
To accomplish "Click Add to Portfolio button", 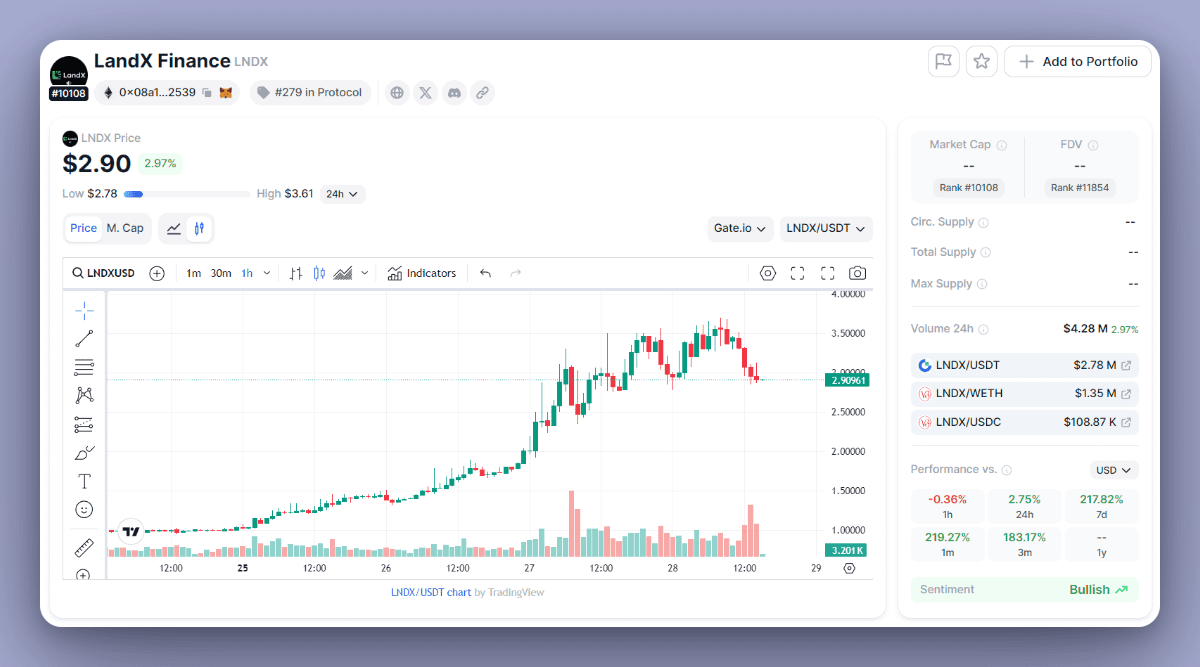I will (1078, 61).
